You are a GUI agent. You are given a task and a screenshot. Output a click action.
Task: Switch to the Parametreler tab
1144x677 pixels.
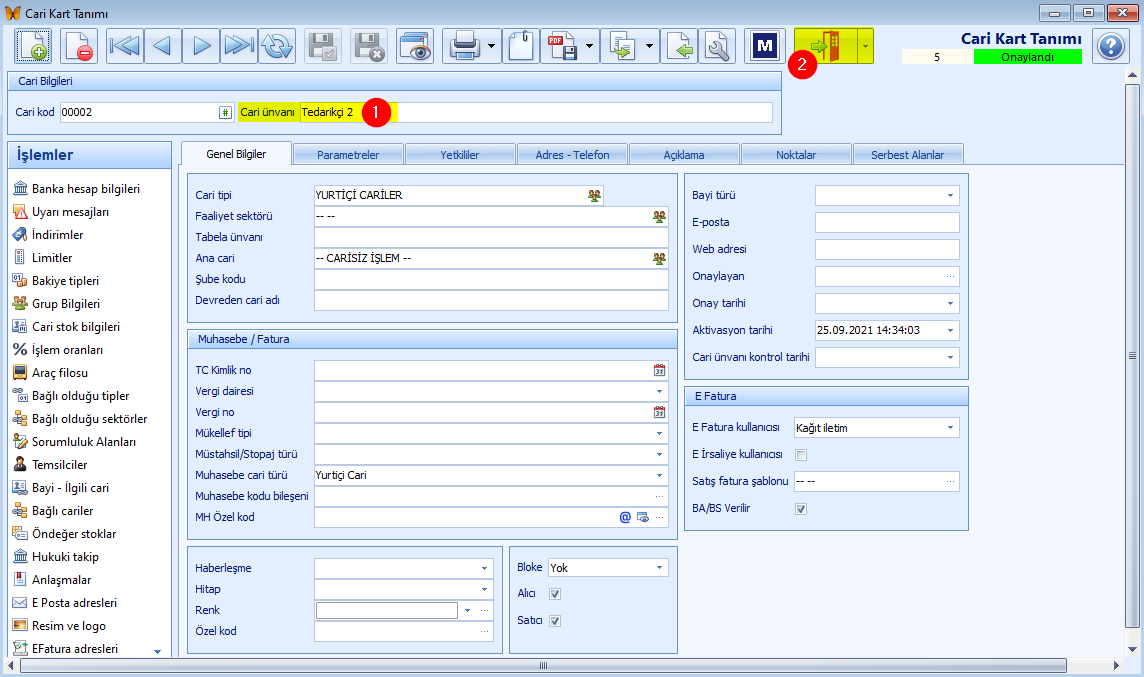348,155
